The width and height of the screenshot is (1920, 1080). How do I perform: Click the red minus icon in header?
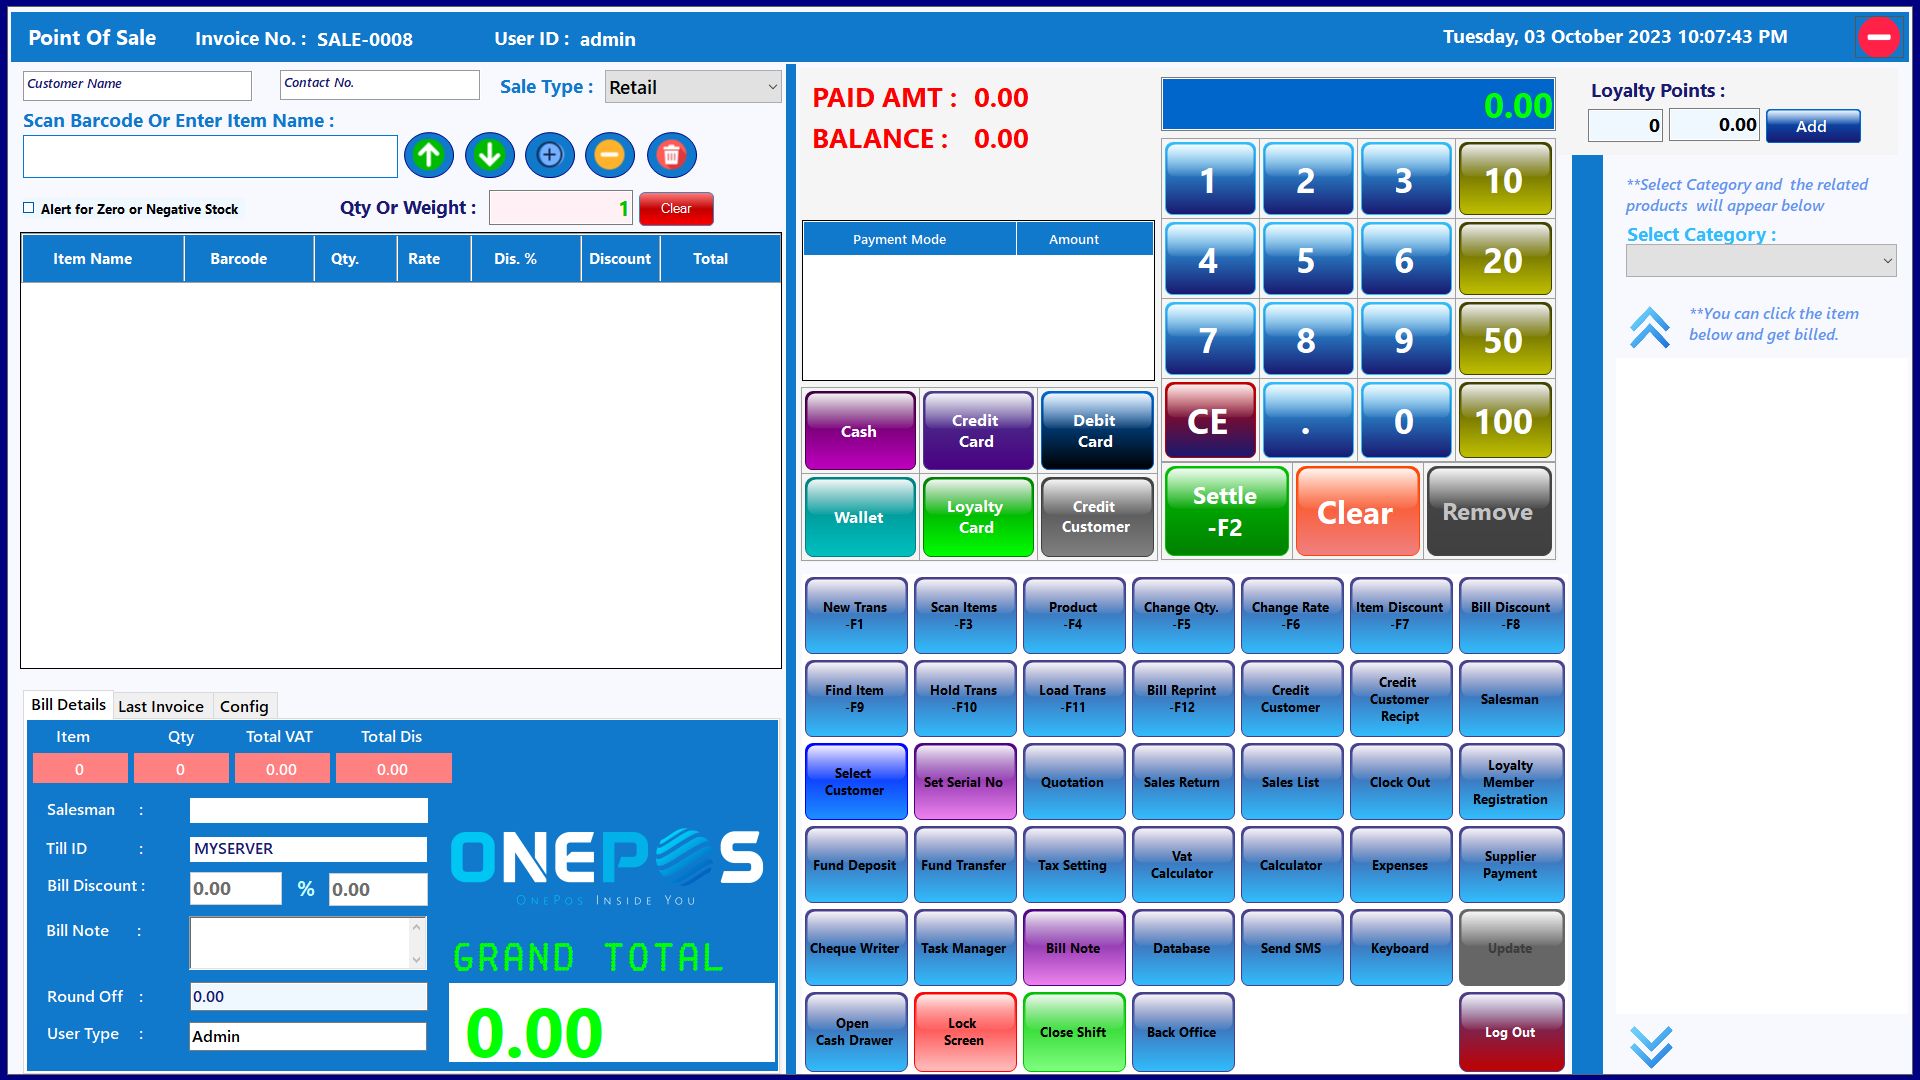click(1878, 38)
